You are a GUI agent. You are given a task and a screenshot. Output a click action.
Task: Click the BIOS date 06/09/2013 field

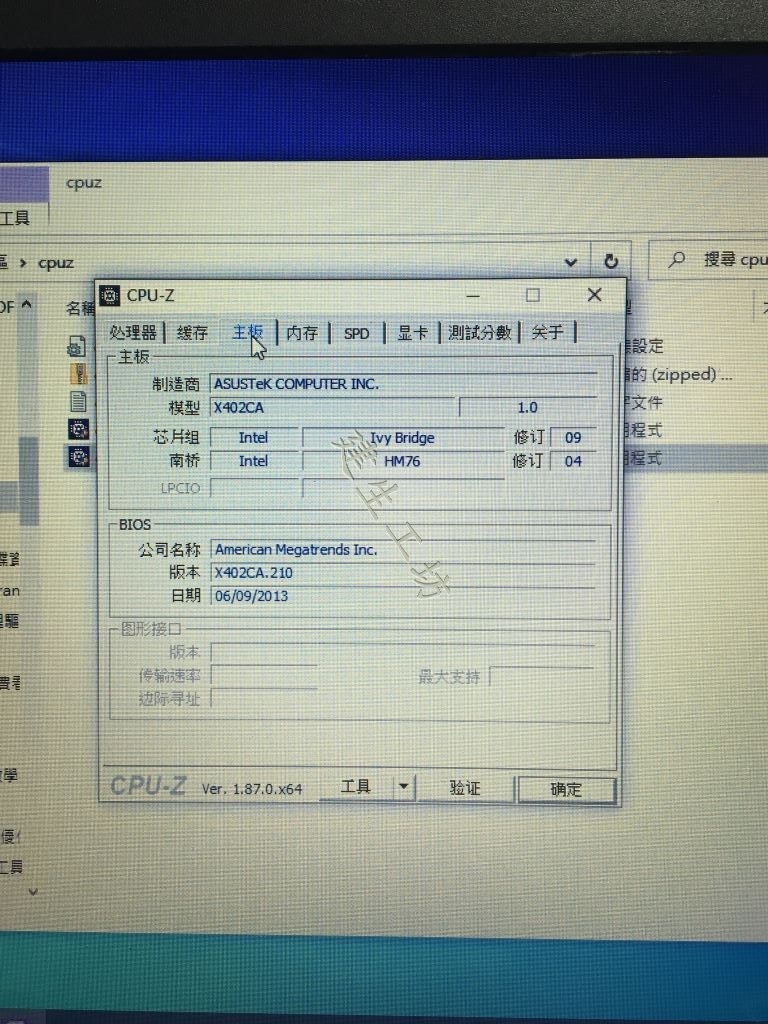coord(404,596)
